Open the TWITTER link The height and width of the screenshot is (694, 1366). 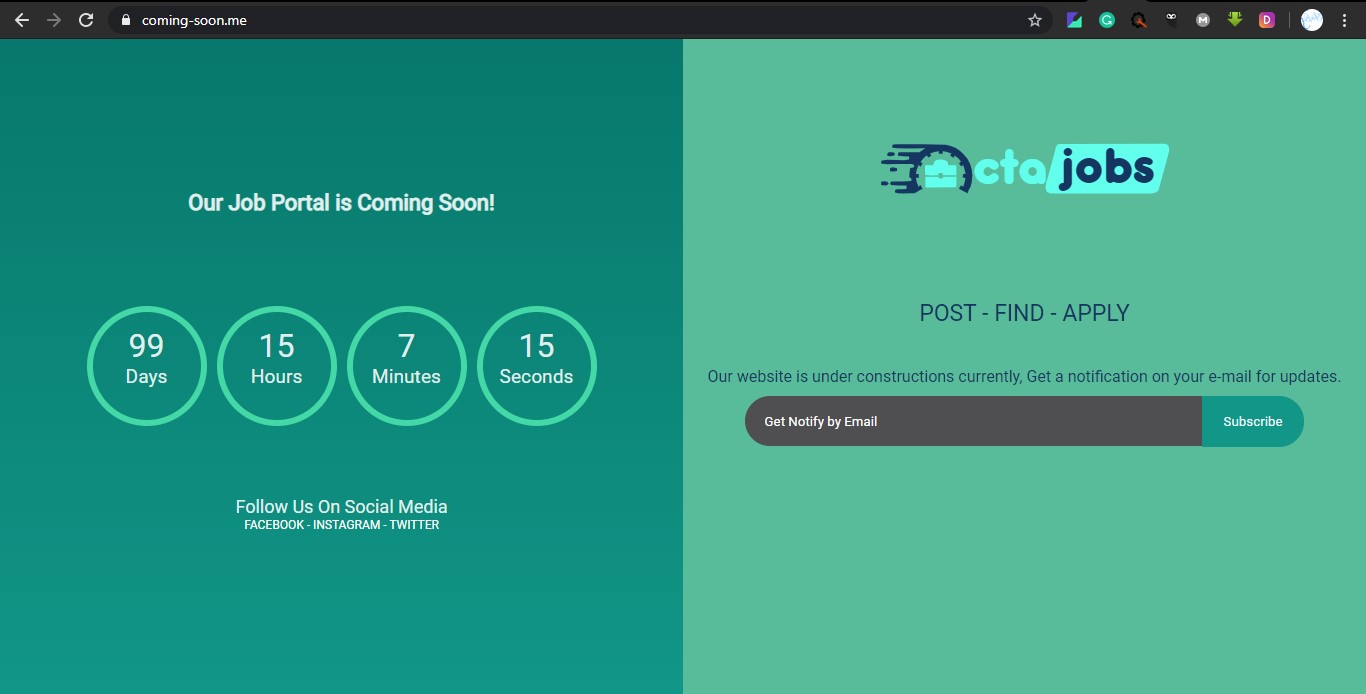(x=414, y=524)
